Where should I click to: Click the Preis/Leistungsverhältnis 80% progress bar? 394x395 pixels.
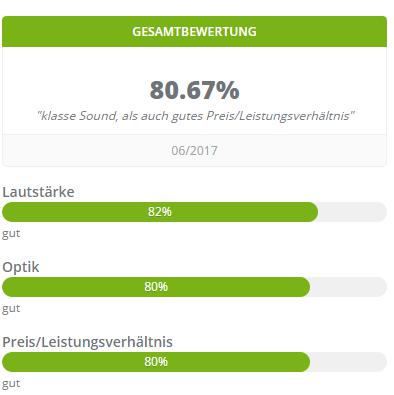(x=194, y=362)
